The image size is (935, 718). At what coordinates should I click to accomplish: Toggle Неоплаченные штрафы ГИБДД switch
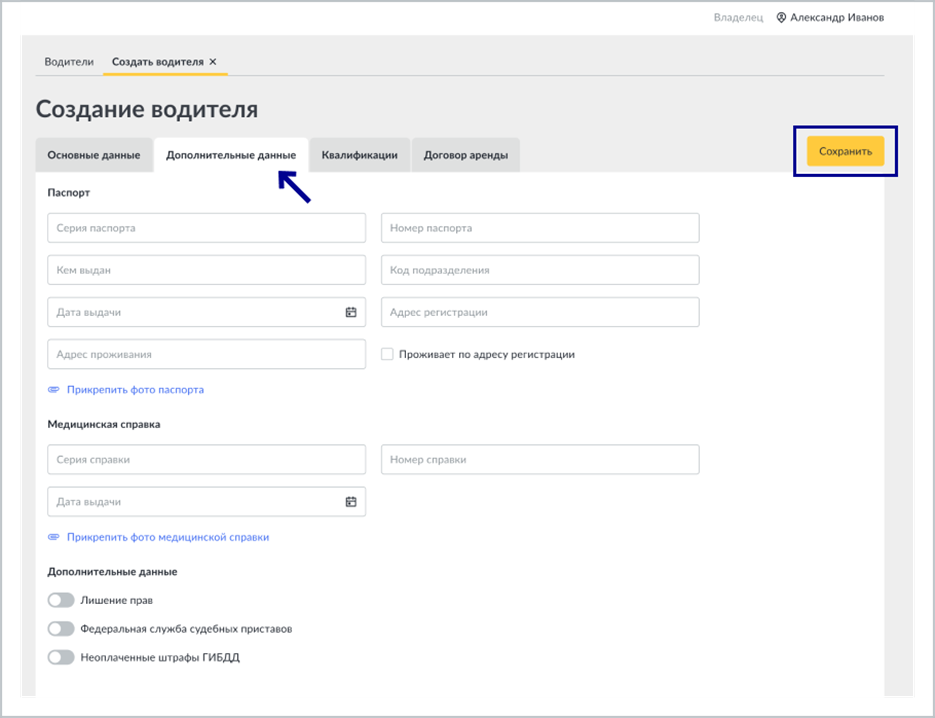pos(61,657)
